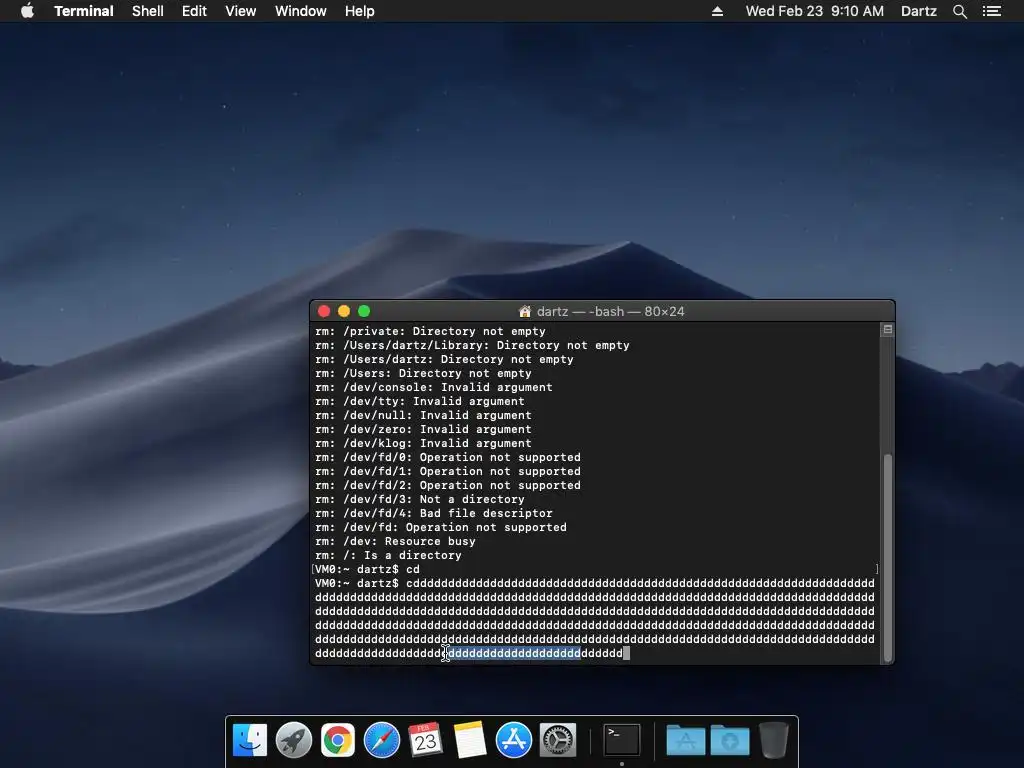
Task: Click the split pane icon in Terminal
Action: [x=888, y=330]
